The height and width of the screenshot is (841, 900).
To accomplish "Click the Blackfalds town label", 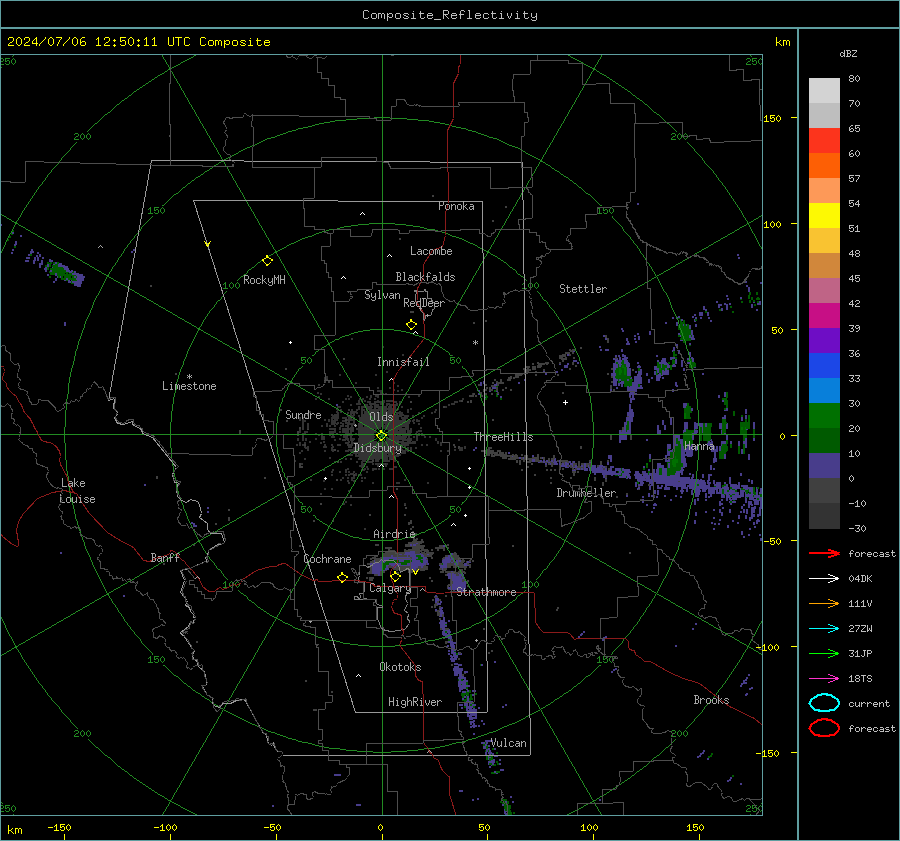I will pos(425,277).
